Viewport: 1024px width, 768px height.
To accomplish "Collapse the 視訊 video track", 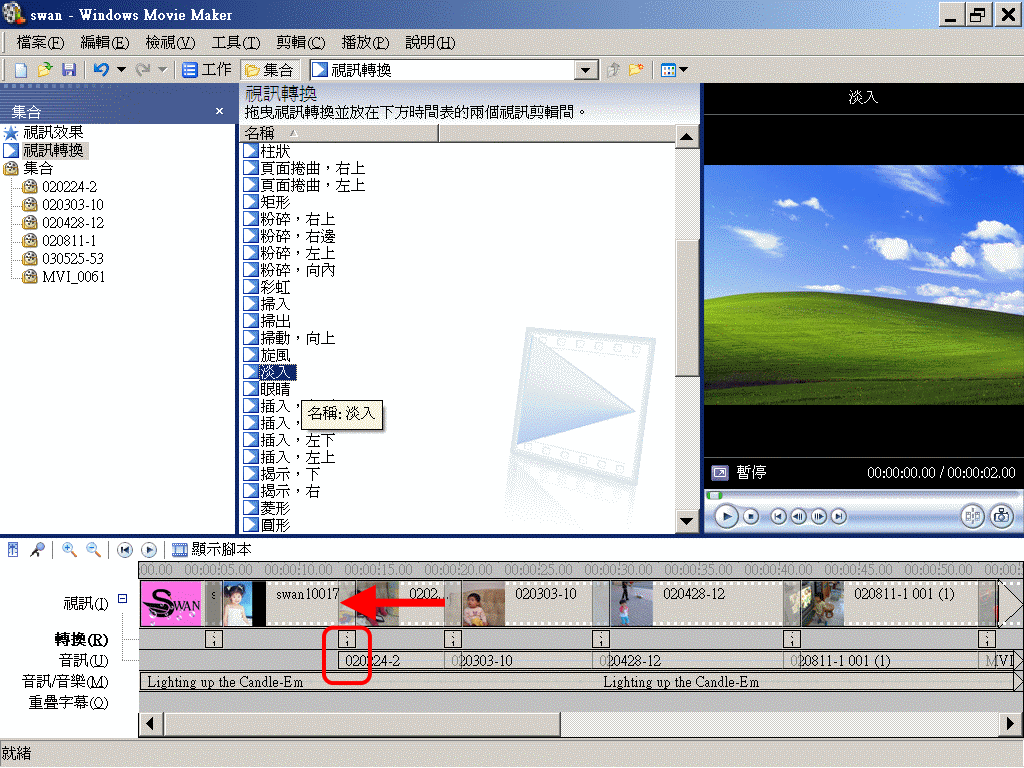I will point(122,596).
